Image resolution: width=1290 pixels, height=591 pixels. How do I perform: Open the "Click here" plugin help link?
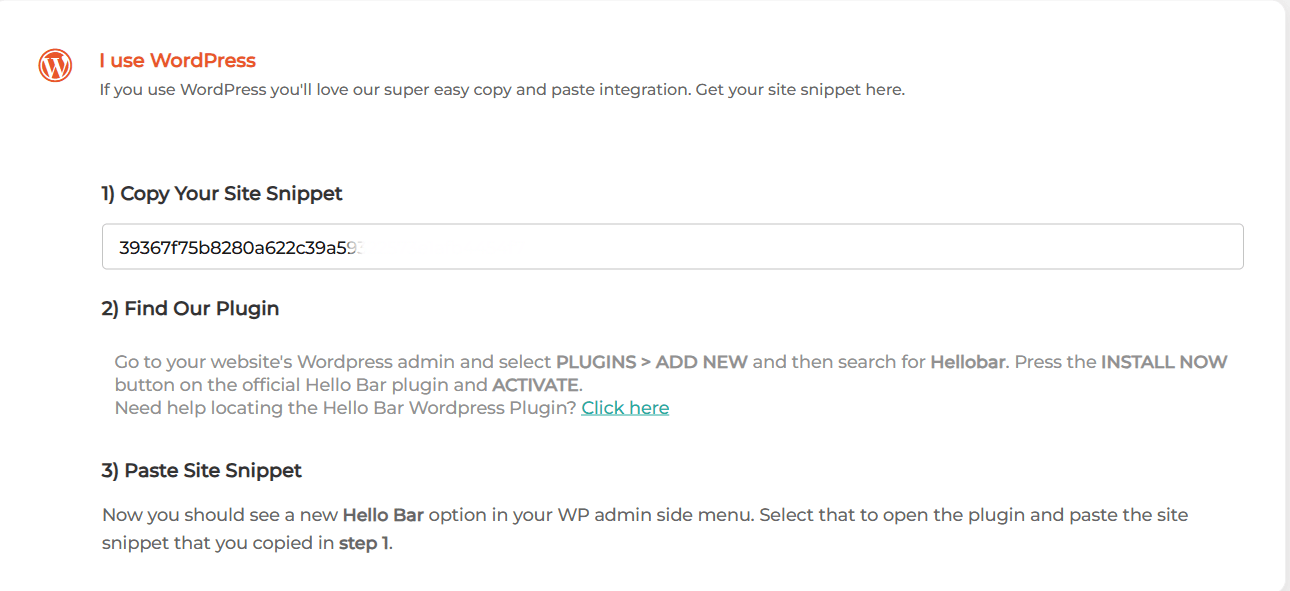tap(625, 408)
